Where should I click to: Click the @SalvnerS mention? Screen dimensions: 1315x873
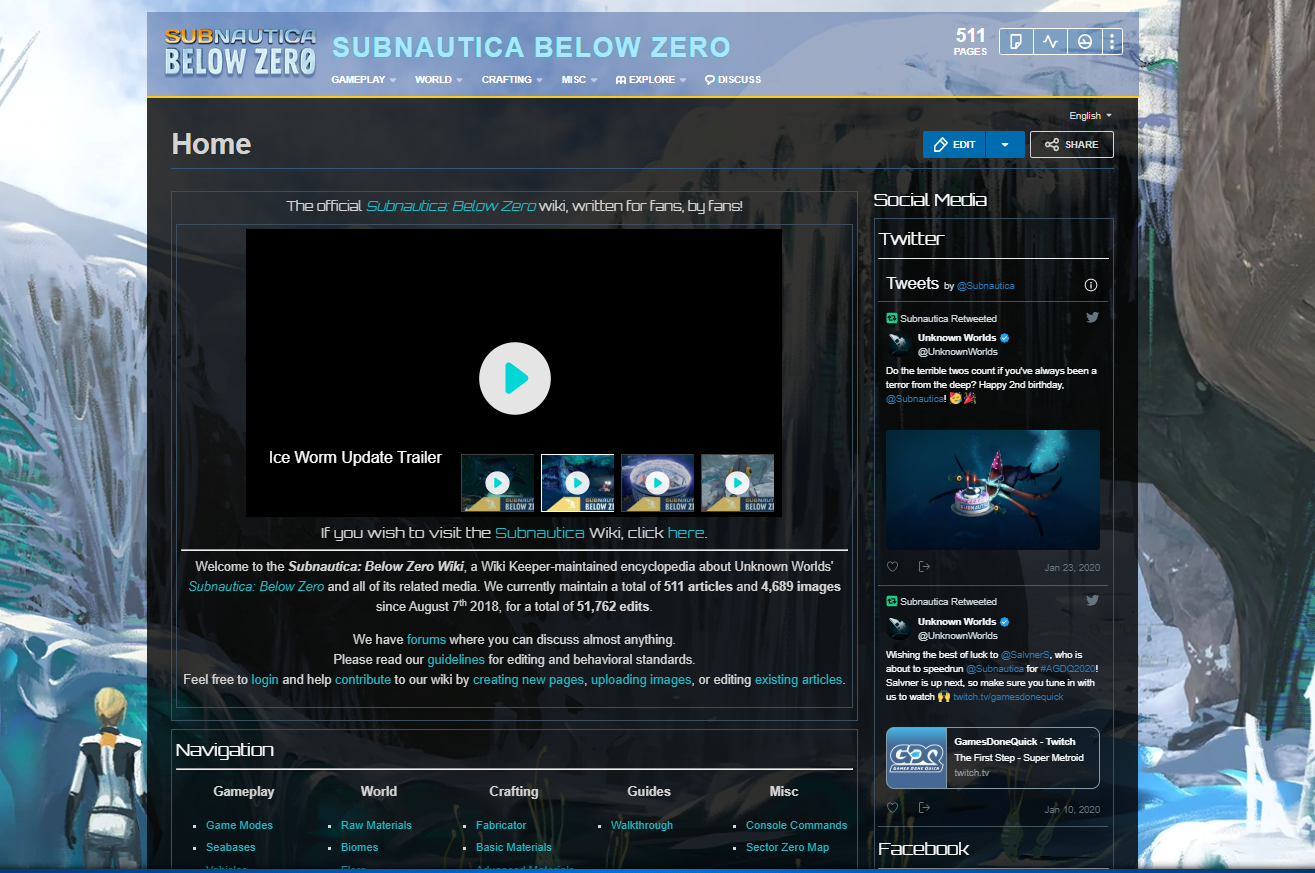click(1027, 654)
